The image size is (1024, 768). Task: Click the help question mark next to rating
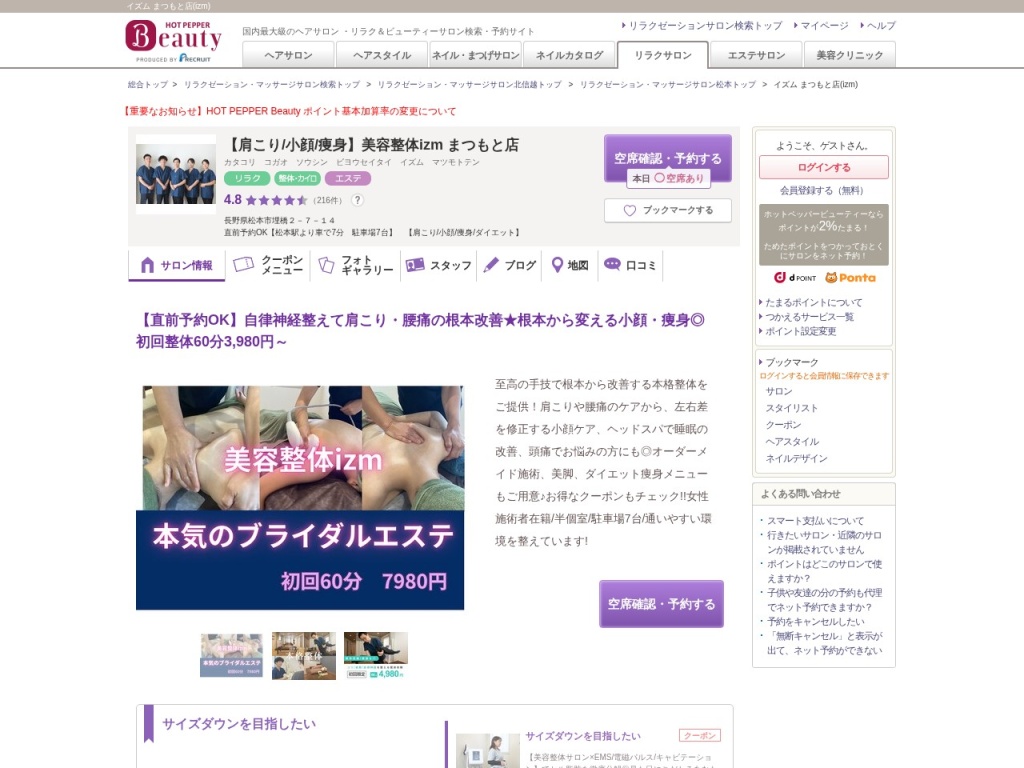[x=358, y=200]
